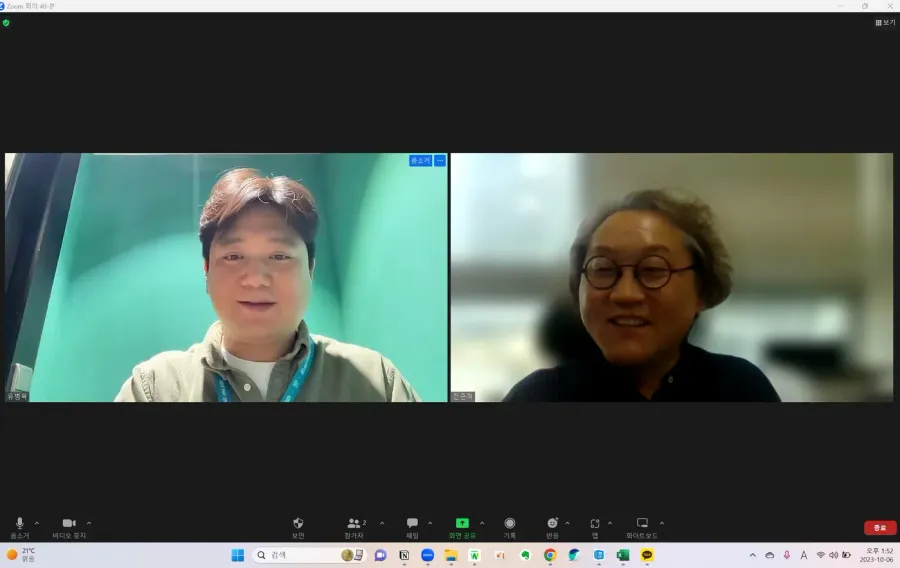This screenshot has height=568, width=900.
Task: Open more options on left video tile
Action: [440, 161]
